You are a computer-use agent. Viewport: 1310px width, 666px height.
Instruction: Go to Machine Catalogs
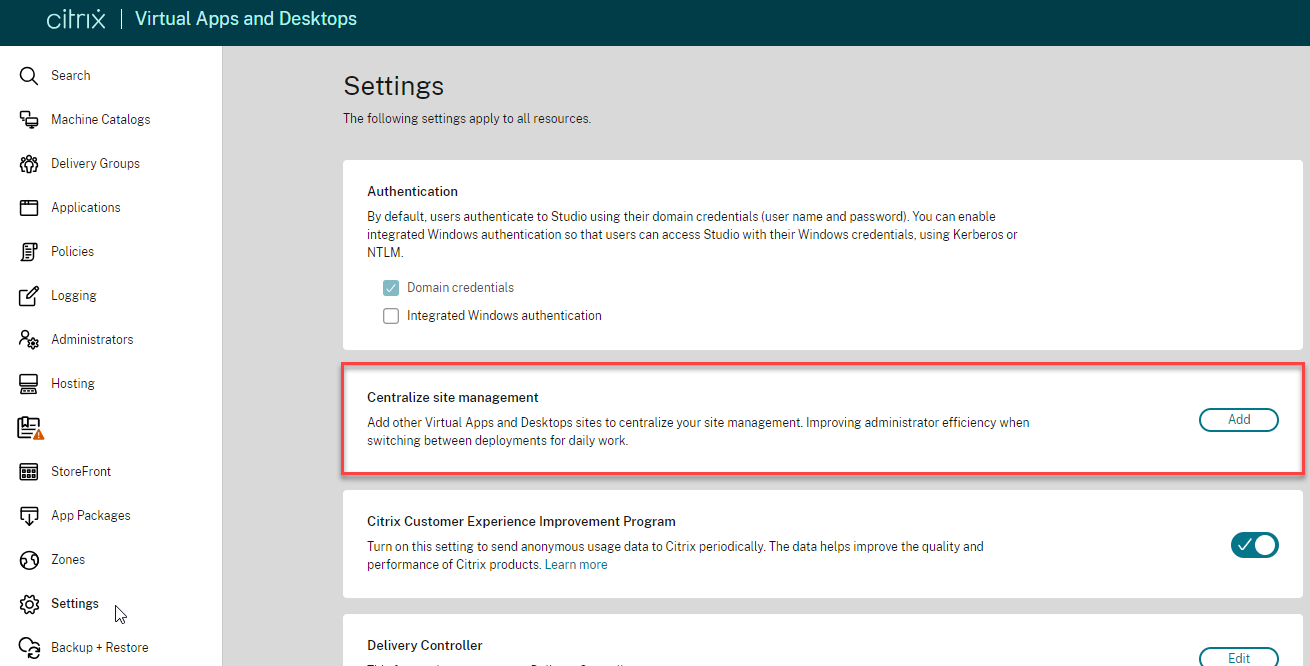click(101, 120)
